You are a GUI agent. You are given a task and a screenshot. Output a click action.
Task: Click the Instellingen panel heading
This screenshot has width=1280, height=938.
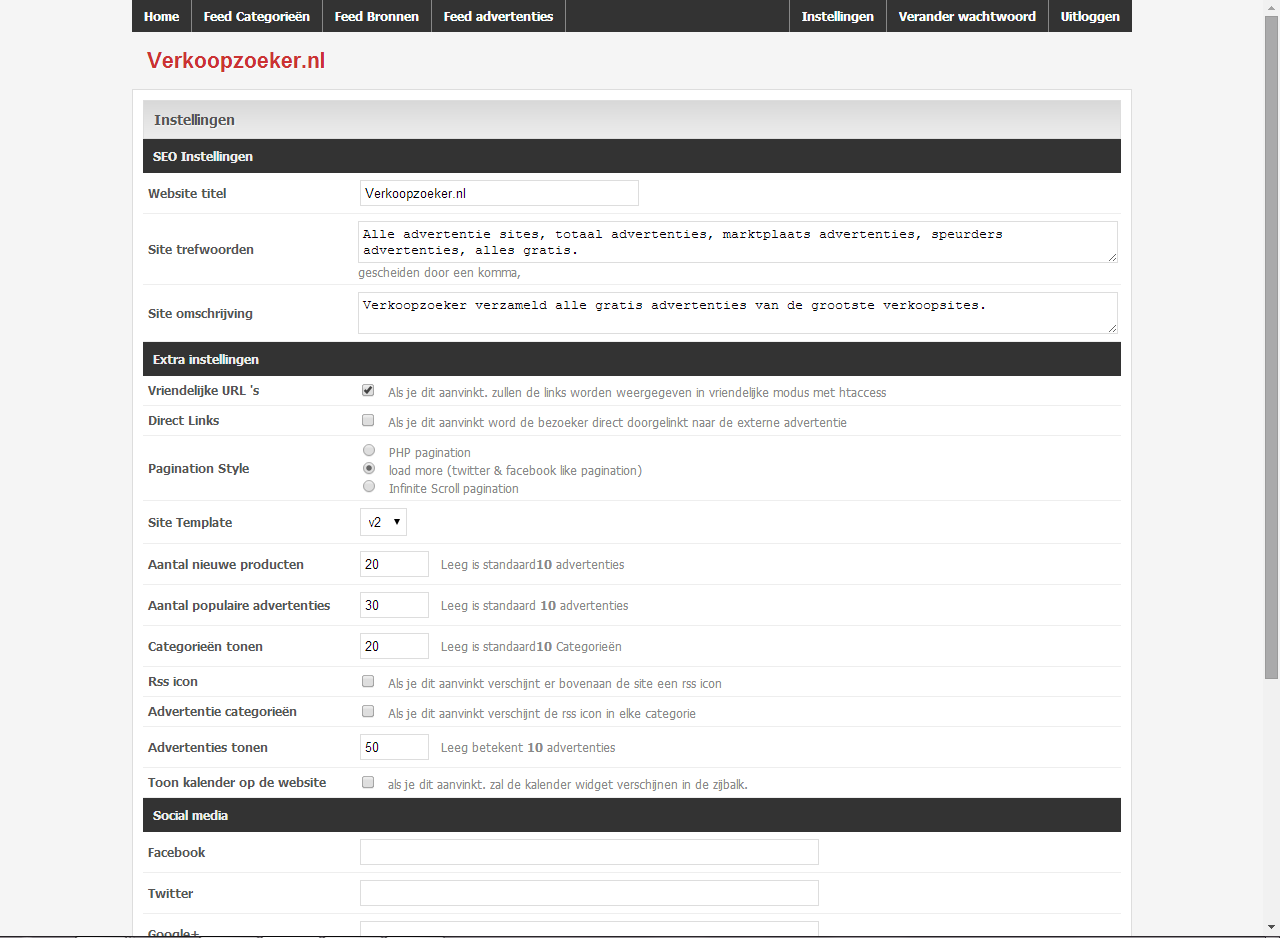pos(632,120)
